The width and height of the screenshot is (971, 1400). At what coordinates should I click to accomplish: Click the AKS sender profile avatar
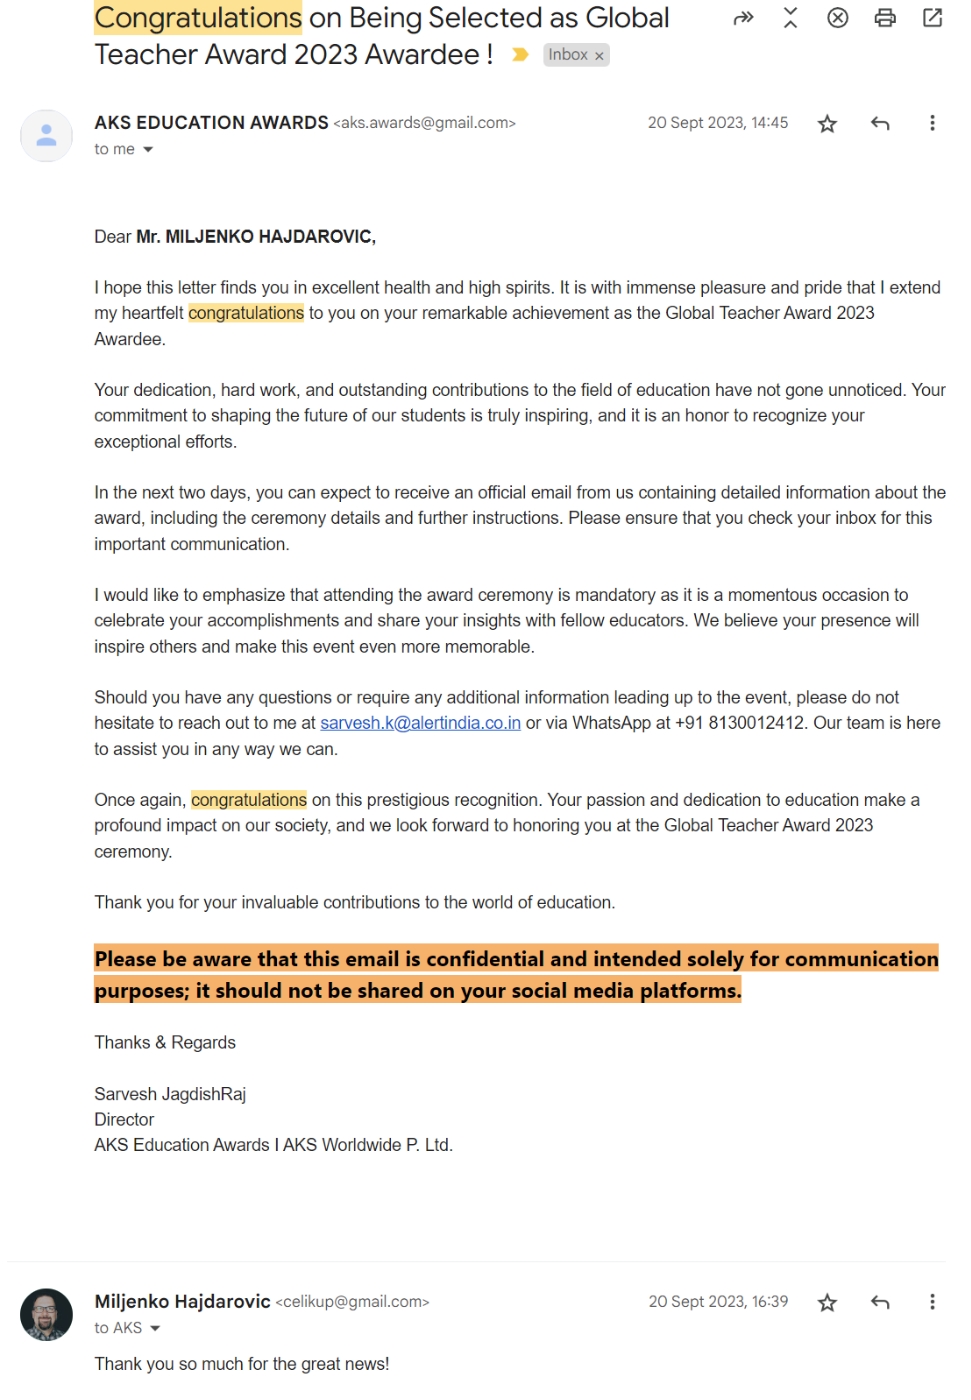coord(46,136)
